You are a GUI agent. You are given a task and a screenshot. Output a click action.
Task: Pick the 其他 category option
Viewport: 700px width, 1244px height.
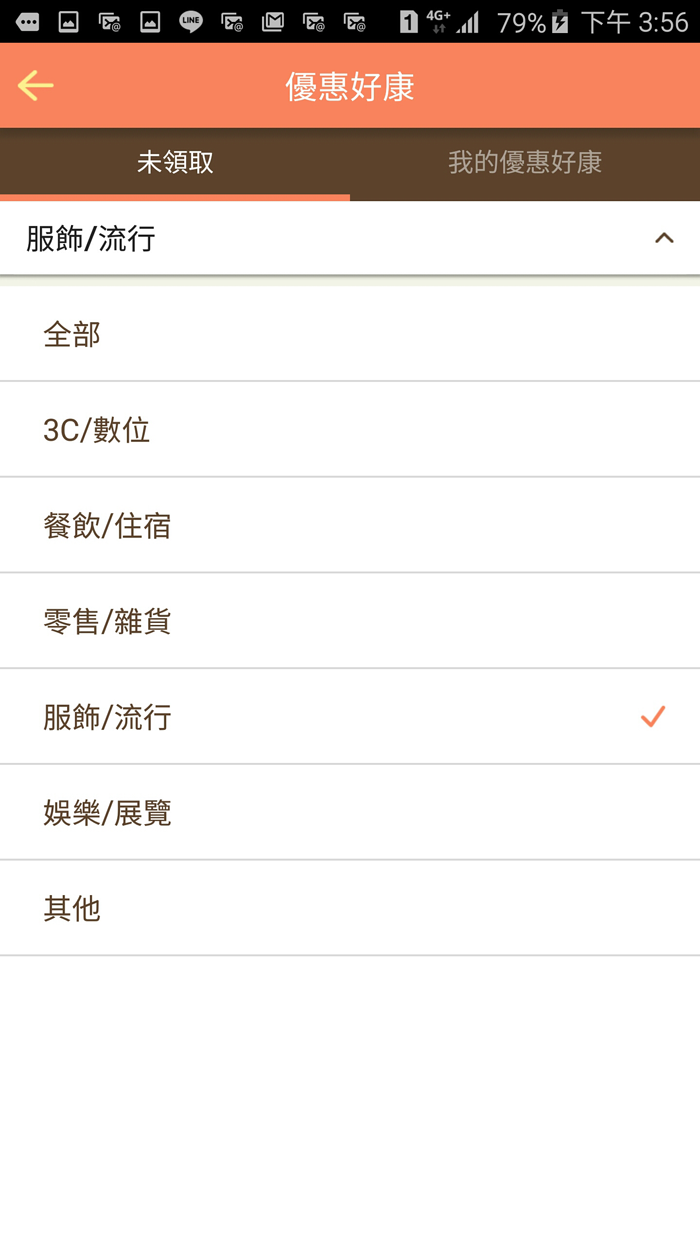click(350, 908)
